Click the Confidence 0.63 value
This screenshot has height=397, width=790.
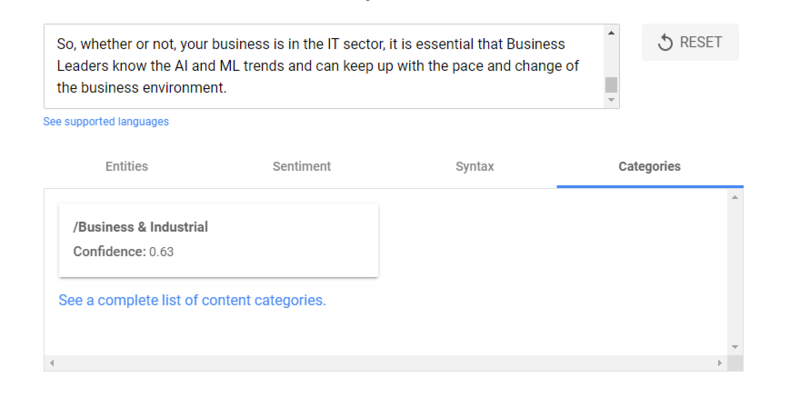tap(161, 251)
